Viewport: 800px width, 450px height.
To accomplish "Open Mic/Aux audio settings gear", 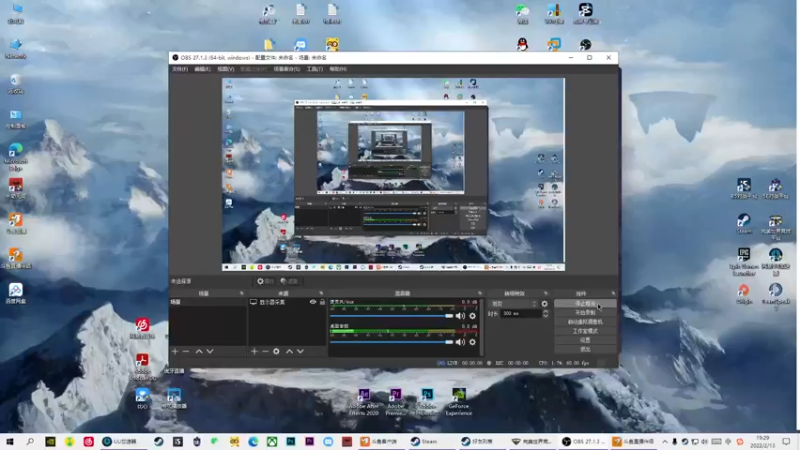I will pyautogui.click(x=472, y=316).
